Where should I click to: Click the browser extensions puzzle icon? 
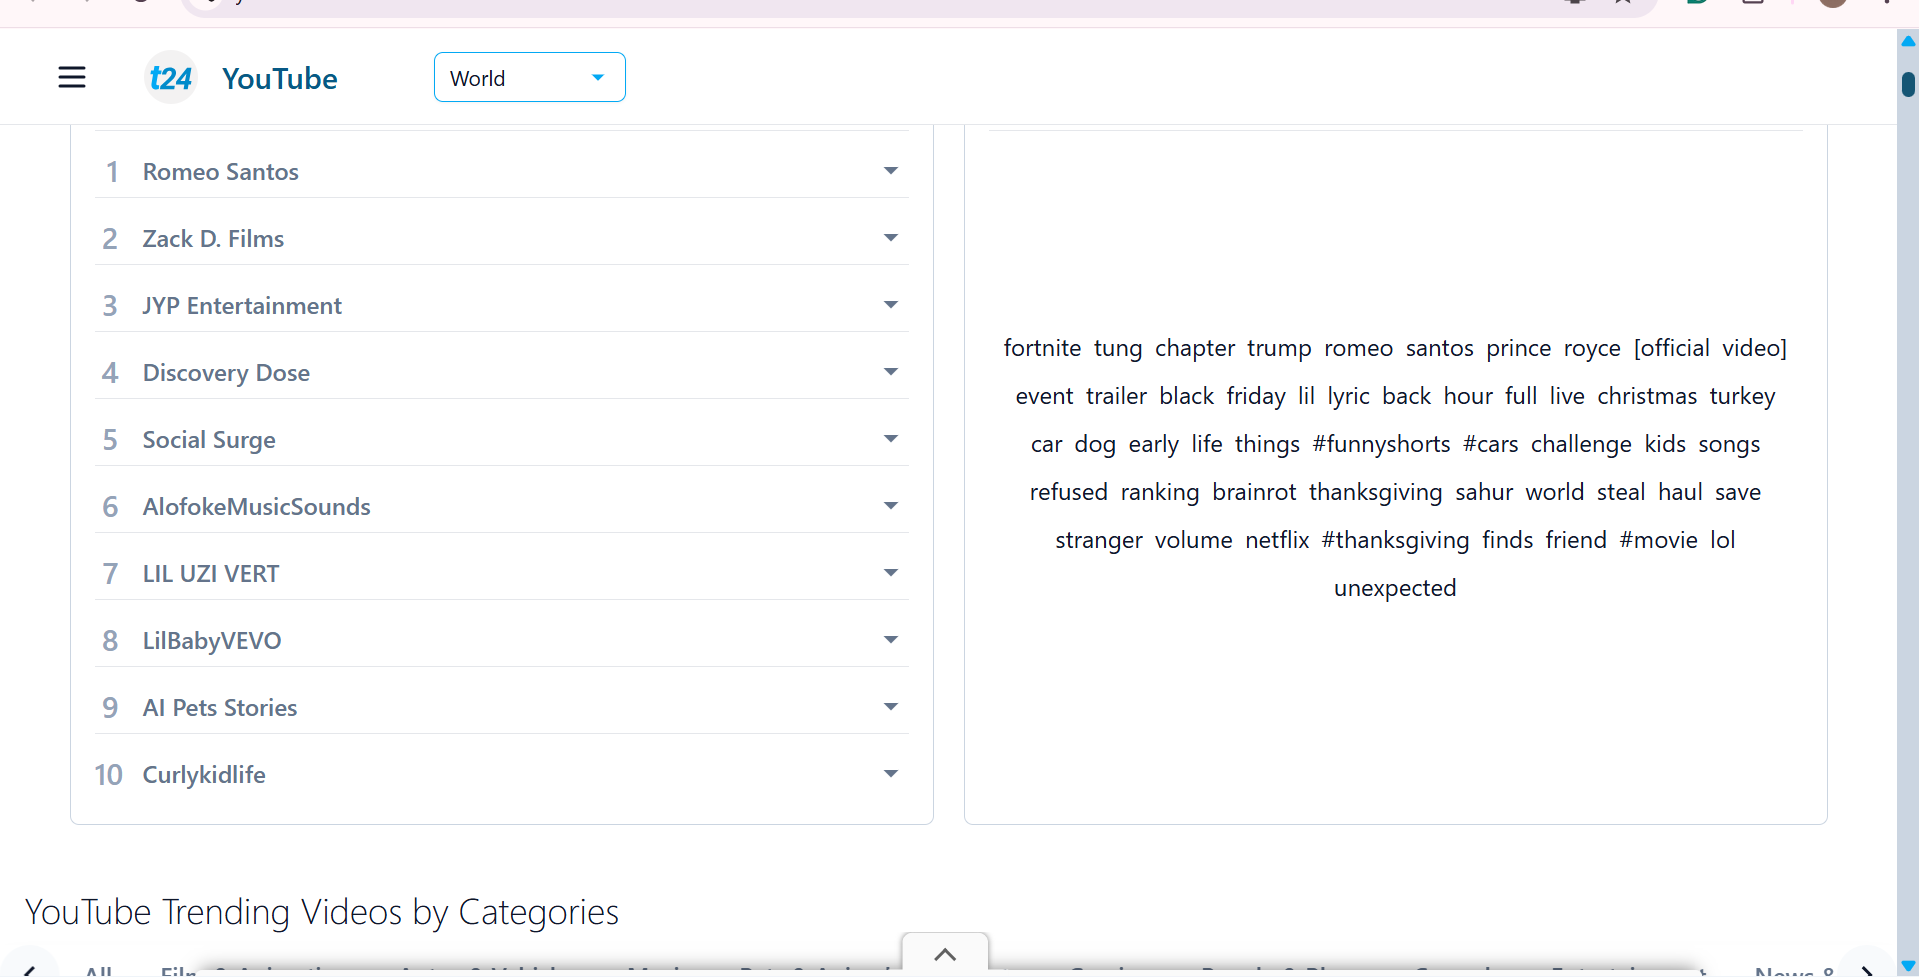pos(1752,4)
